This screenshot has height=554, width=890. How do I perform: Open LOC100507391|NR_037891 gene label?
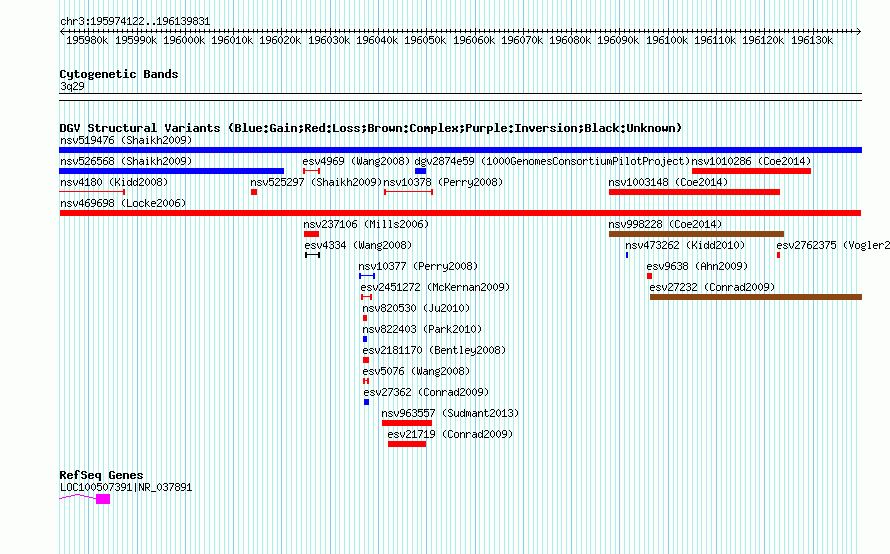click(x=126, y=488)
